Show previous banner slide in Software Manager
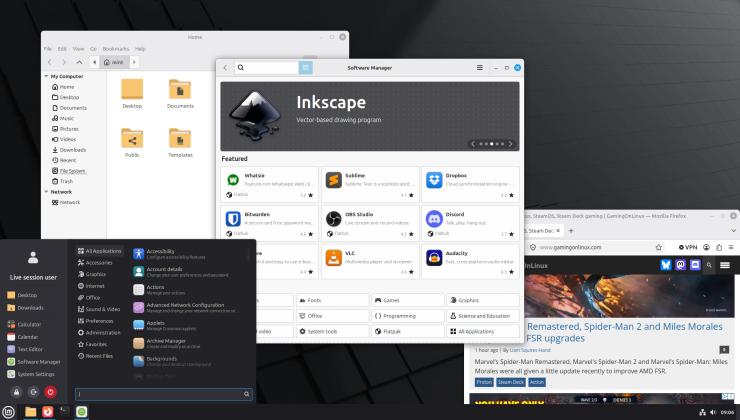This screenshot has width=740, height=420. (473, 144)
